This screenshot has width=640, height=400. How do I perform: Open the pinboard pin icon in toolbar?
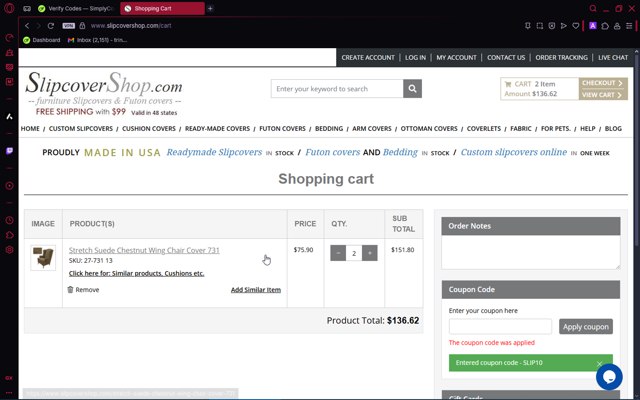click(x=527, y=26)
